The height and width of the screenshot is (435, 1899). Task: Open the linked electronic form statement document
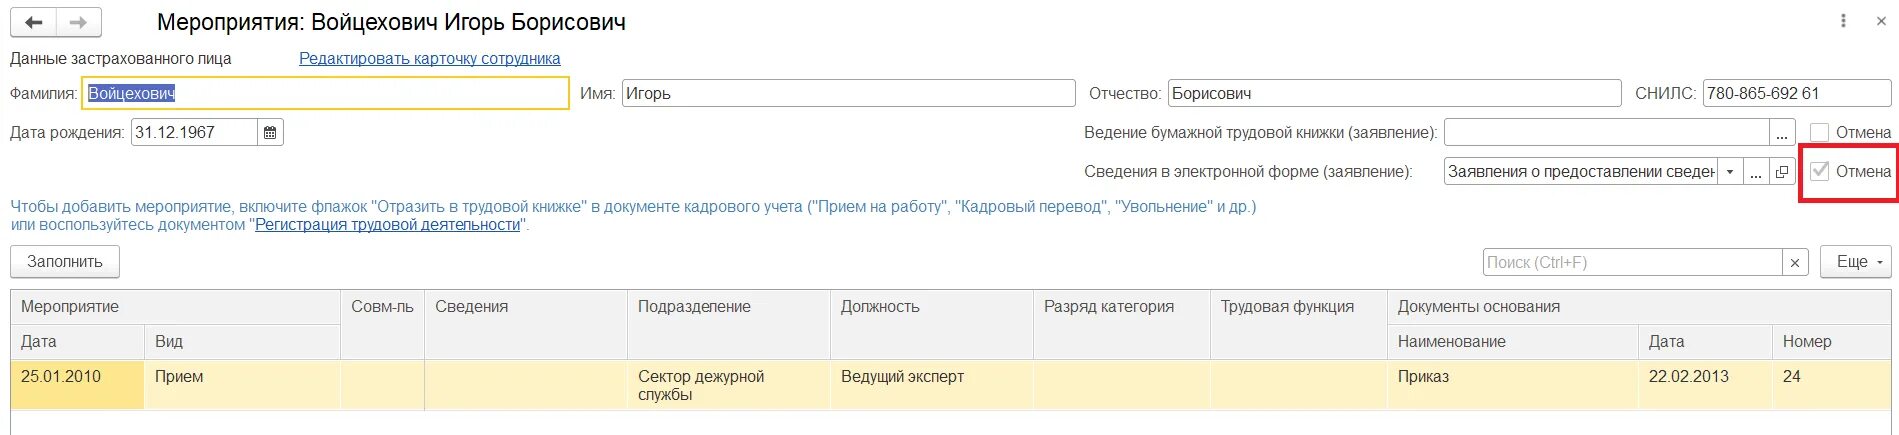click(1782, 172)
